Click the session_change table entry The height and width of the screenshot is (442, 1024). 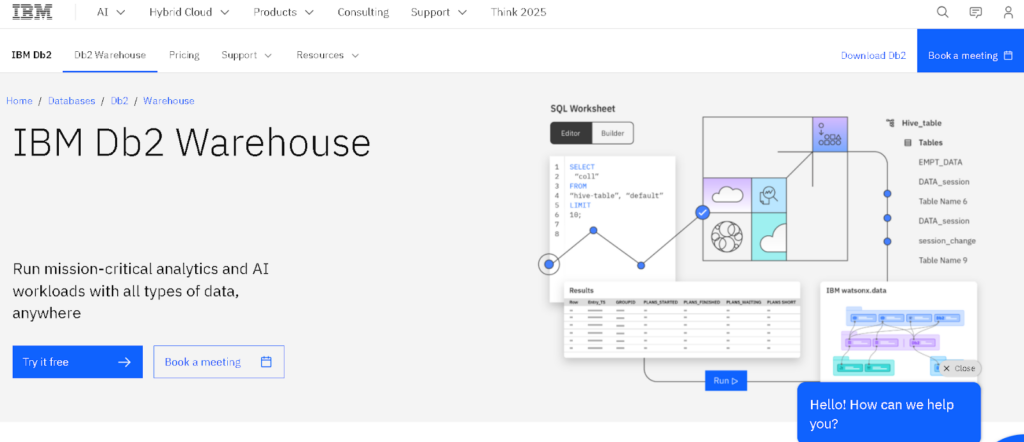[947, 240]
